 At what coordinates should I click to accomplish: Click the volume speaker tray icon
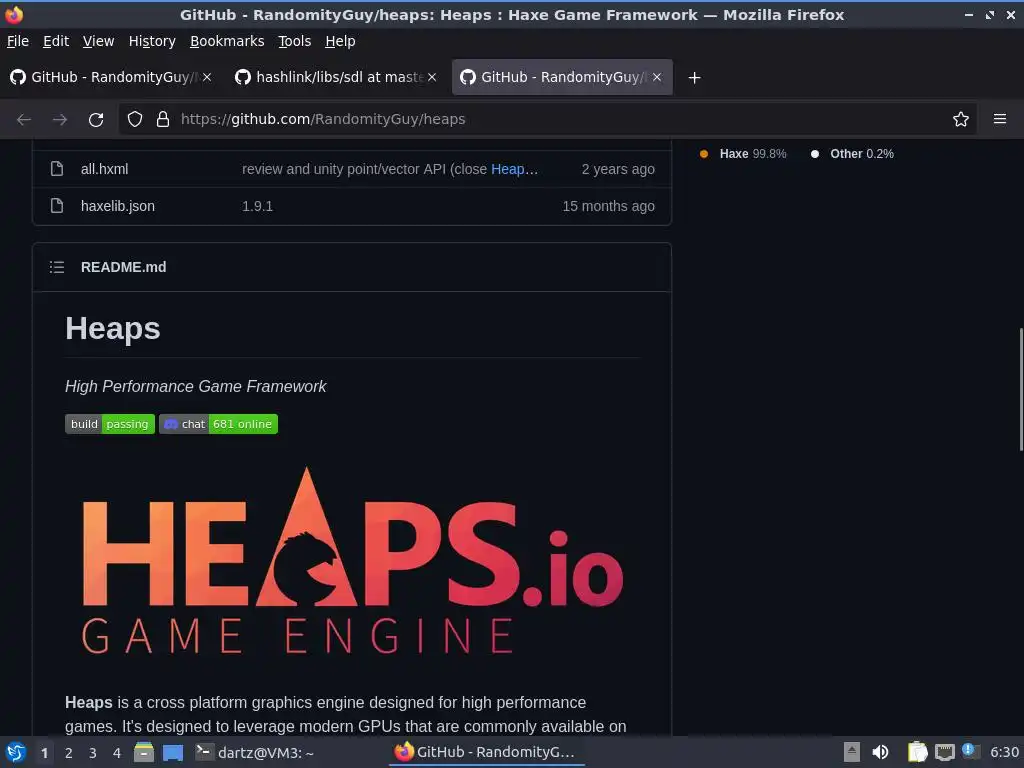pos(880,752)
